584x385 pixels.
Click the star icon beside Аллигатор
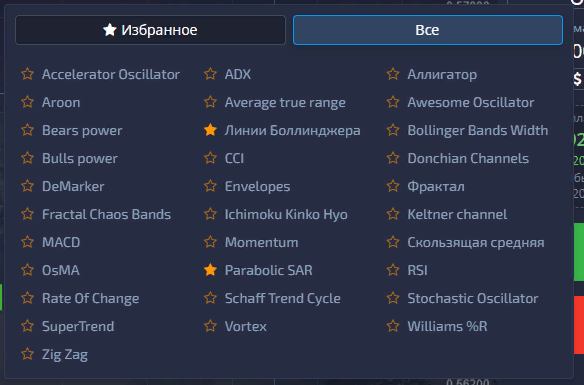point(393,74)
